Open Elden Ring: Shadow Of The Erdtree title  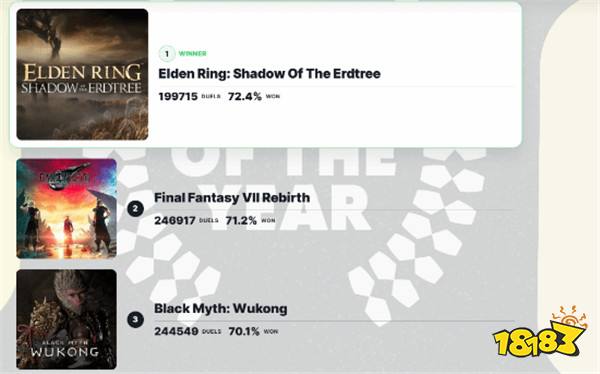pyautogui.click(x=269, y=73)
